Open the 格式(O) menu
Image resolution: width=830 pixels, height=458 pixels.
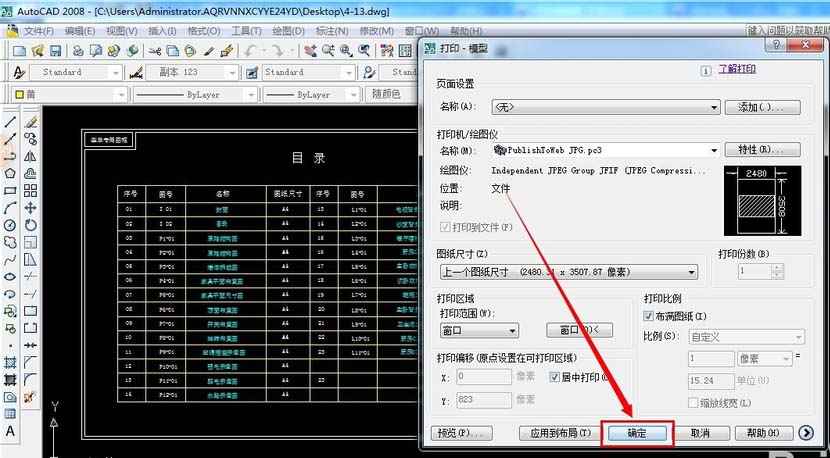204,31
